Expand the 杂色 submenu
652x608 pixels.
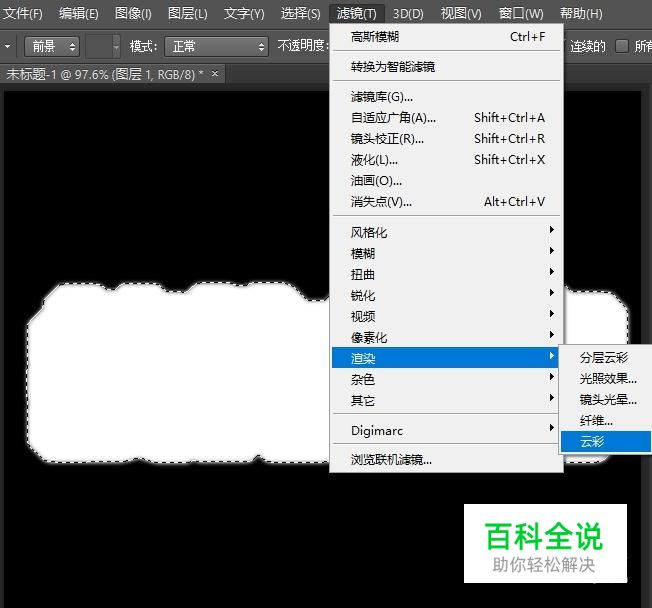[447, 379]
